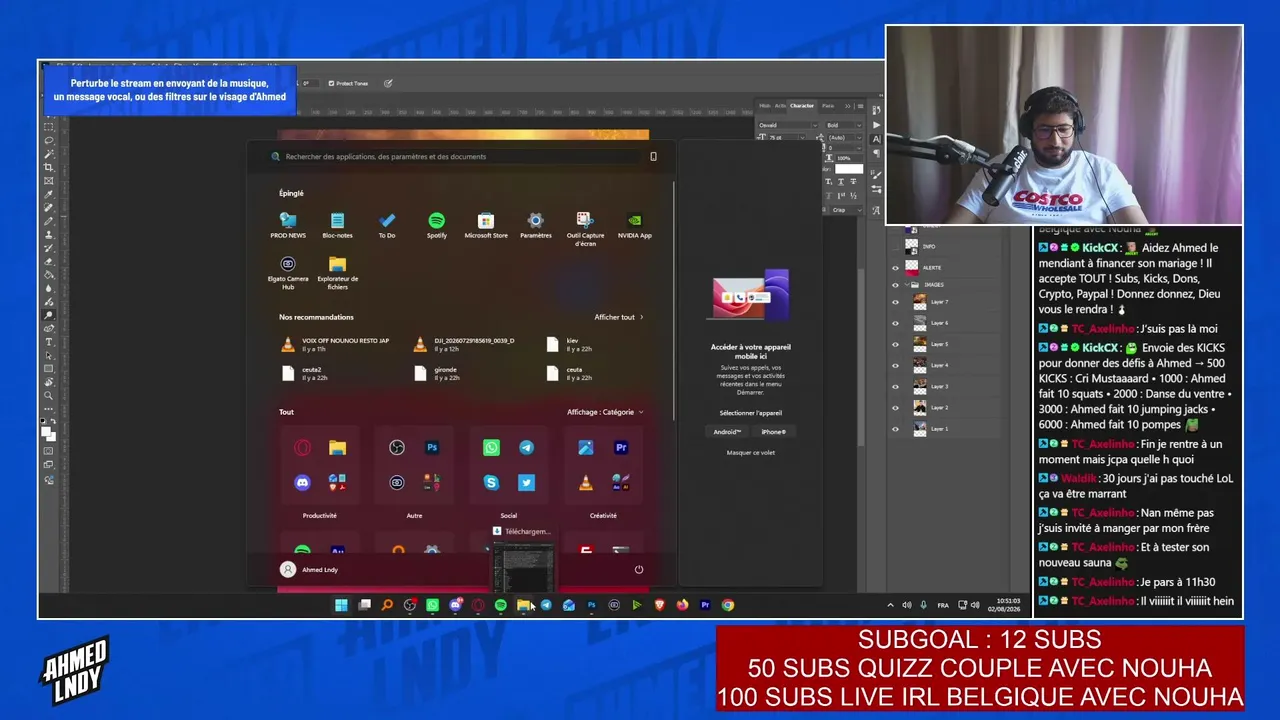Switch to the History panel tab
This screenshot has height=720, width=1280.
[765, 105]
